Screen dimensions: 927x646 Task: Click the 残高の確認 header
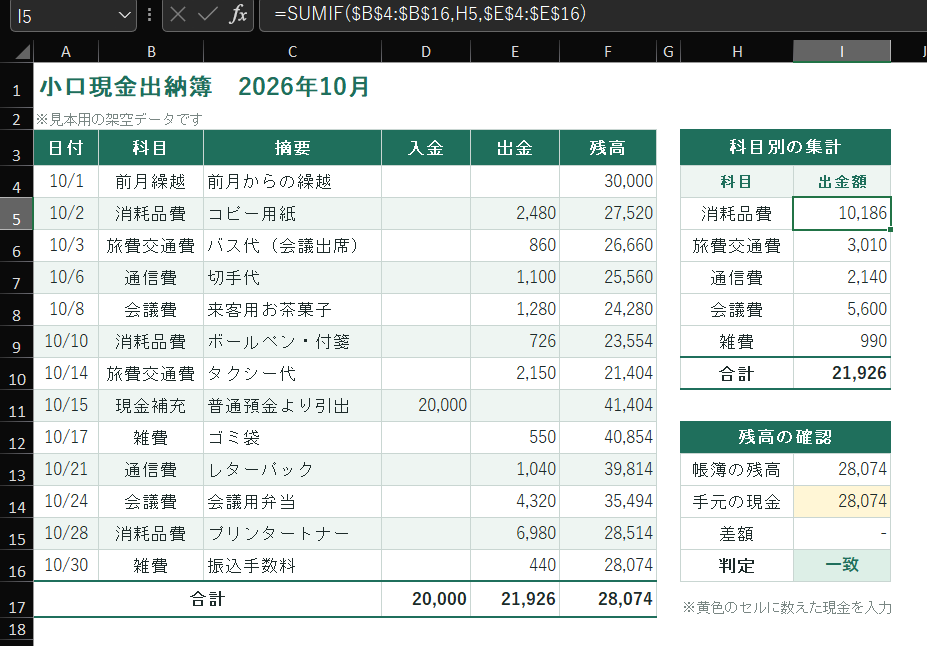click(785, 437)
